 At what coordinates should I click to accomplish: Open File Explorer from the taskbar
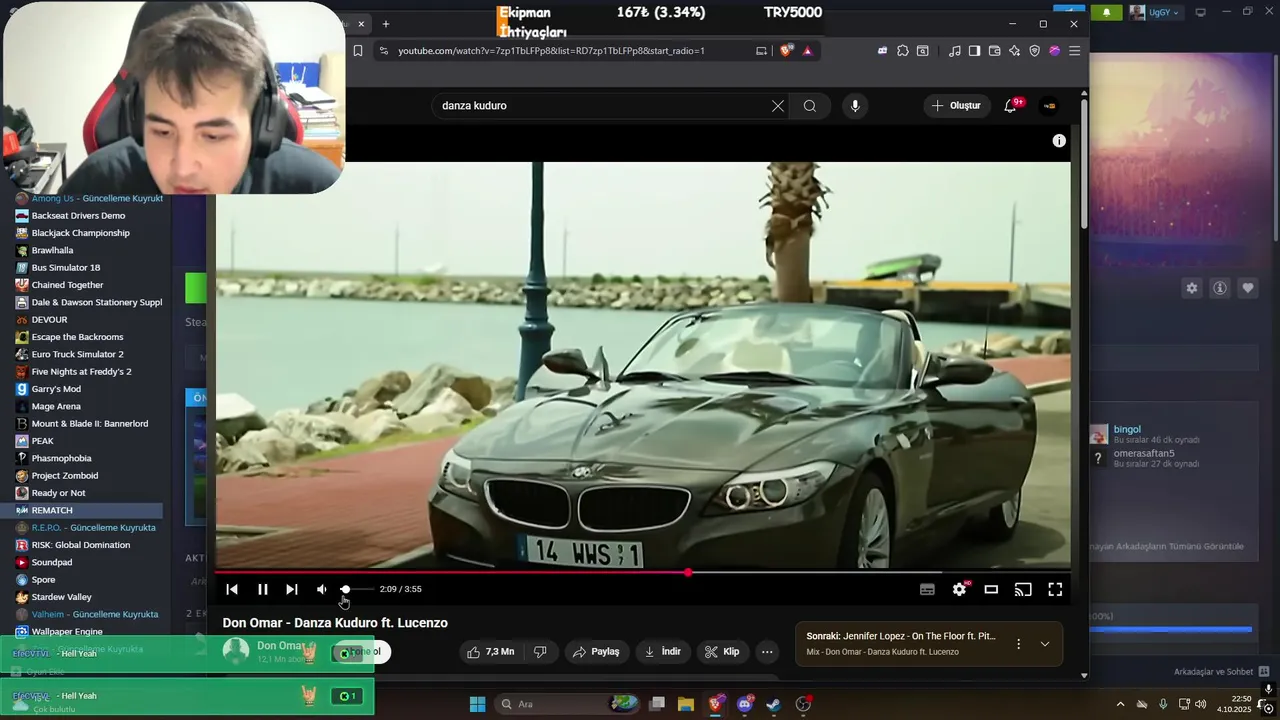coord(686,704)
